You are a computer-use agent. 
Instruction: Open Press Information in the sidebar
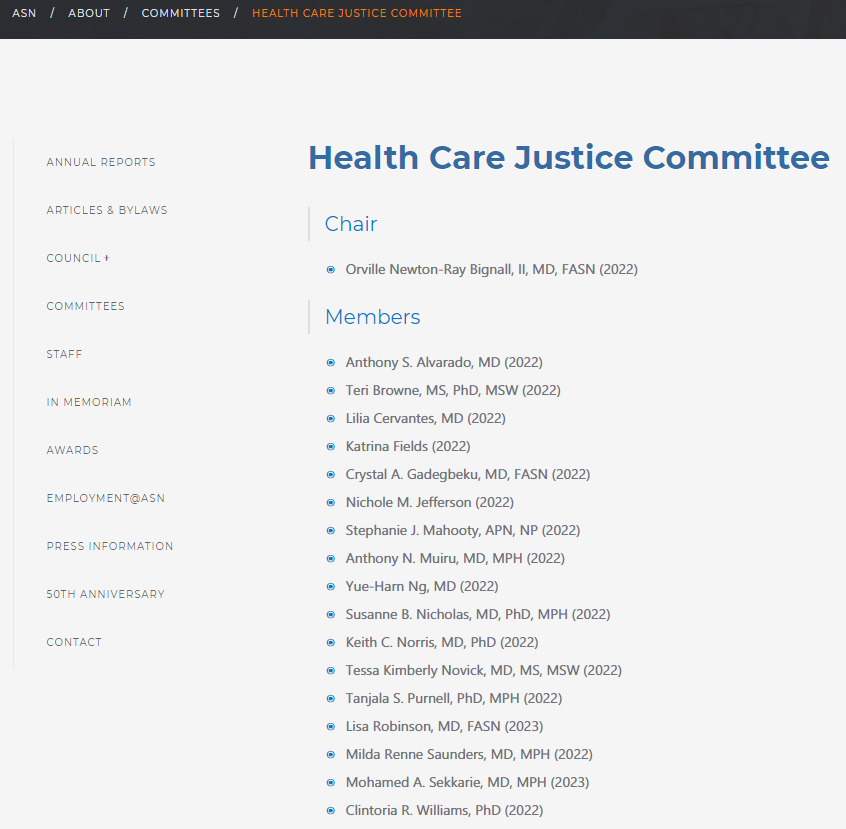(x=110, y=546)
